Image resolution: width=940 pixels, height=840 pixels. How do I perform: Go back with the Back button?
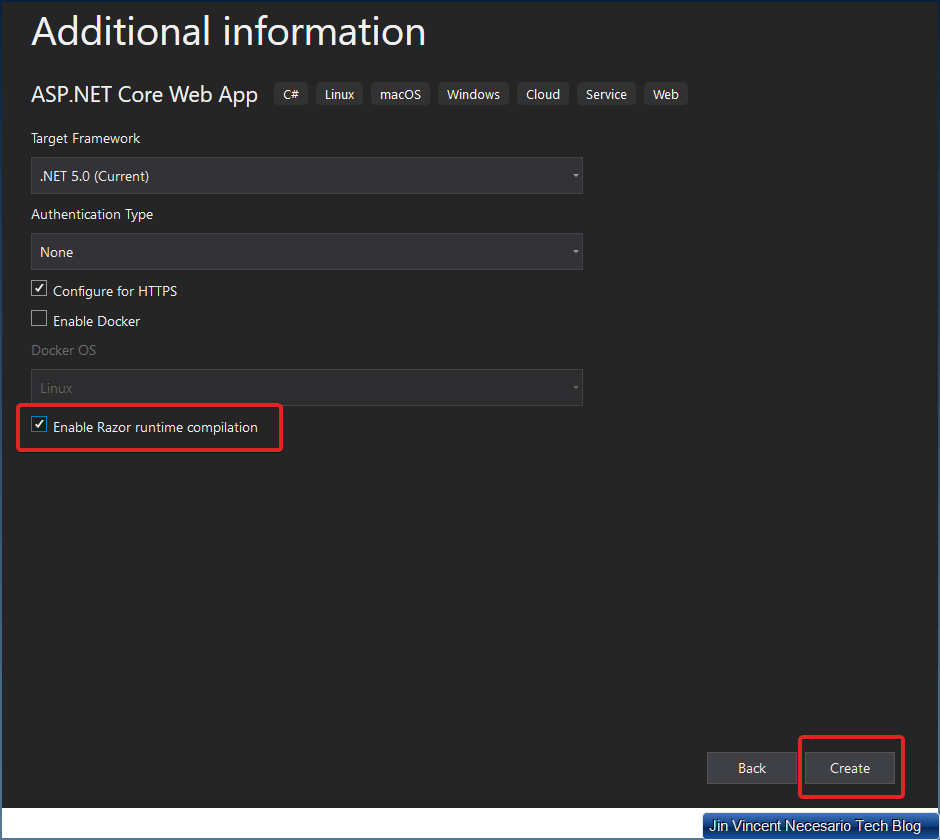tap(752, 768)
